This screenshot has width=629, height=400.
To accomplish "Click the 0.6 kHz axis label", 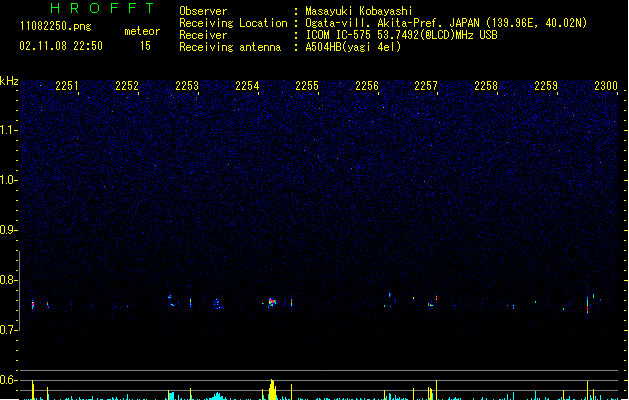I will (x=8, y=380).
